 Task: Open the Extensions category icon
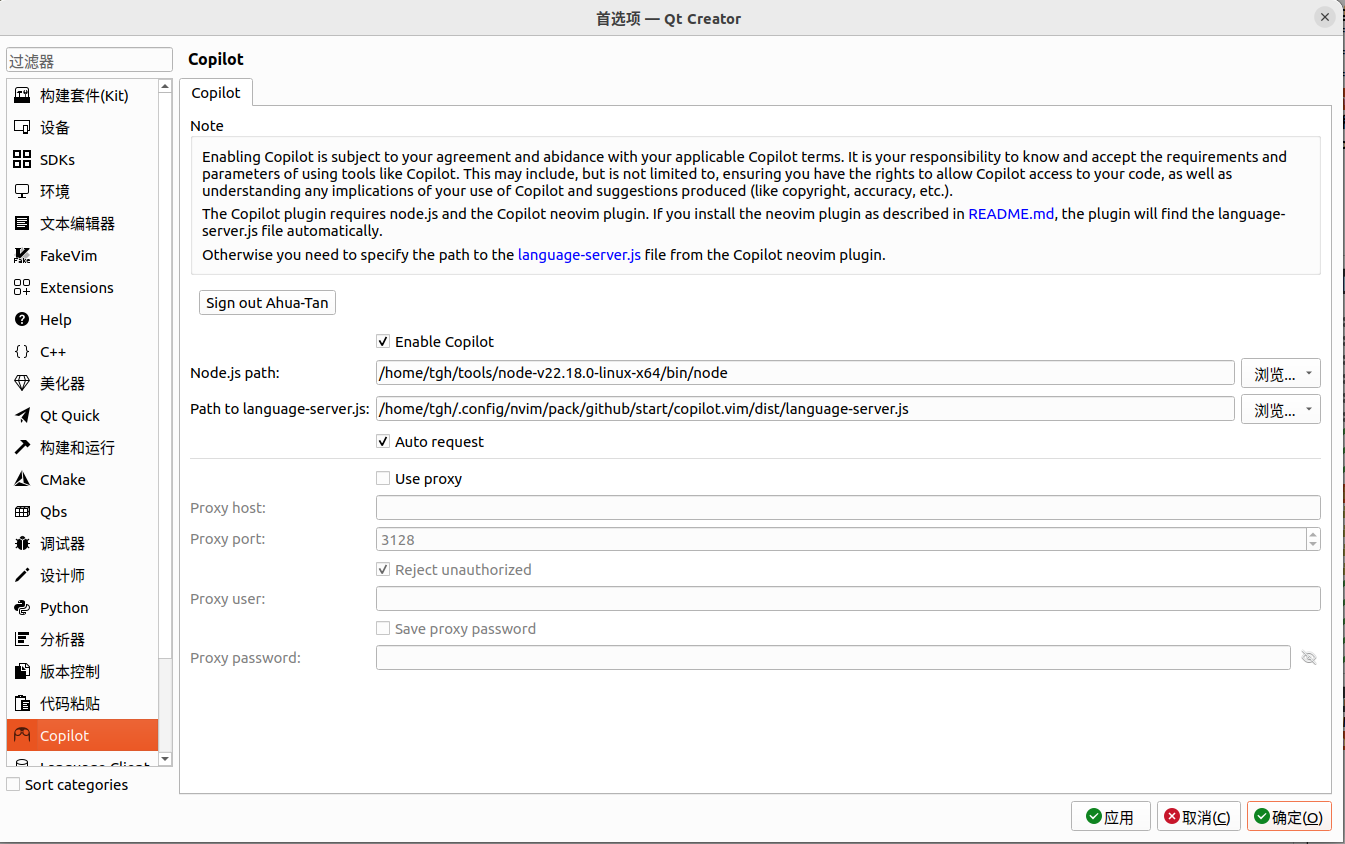point(22,288)
